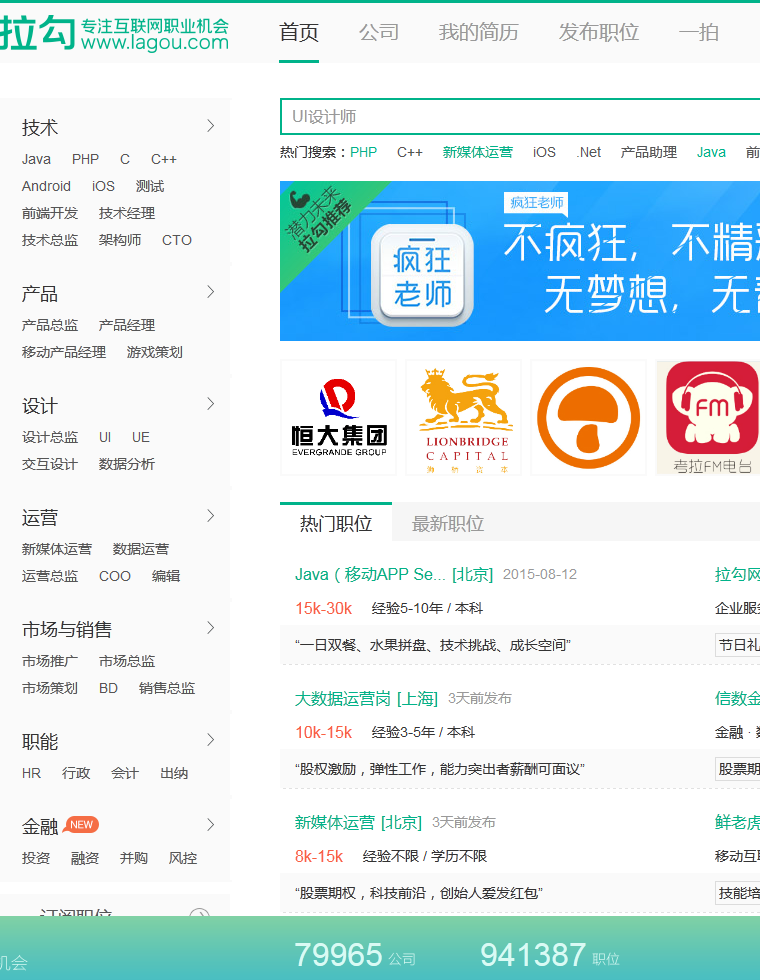Expand the 市场与销售 category arrow
Image resolution: width=760 pixels, height=980 pixels.
211,628
